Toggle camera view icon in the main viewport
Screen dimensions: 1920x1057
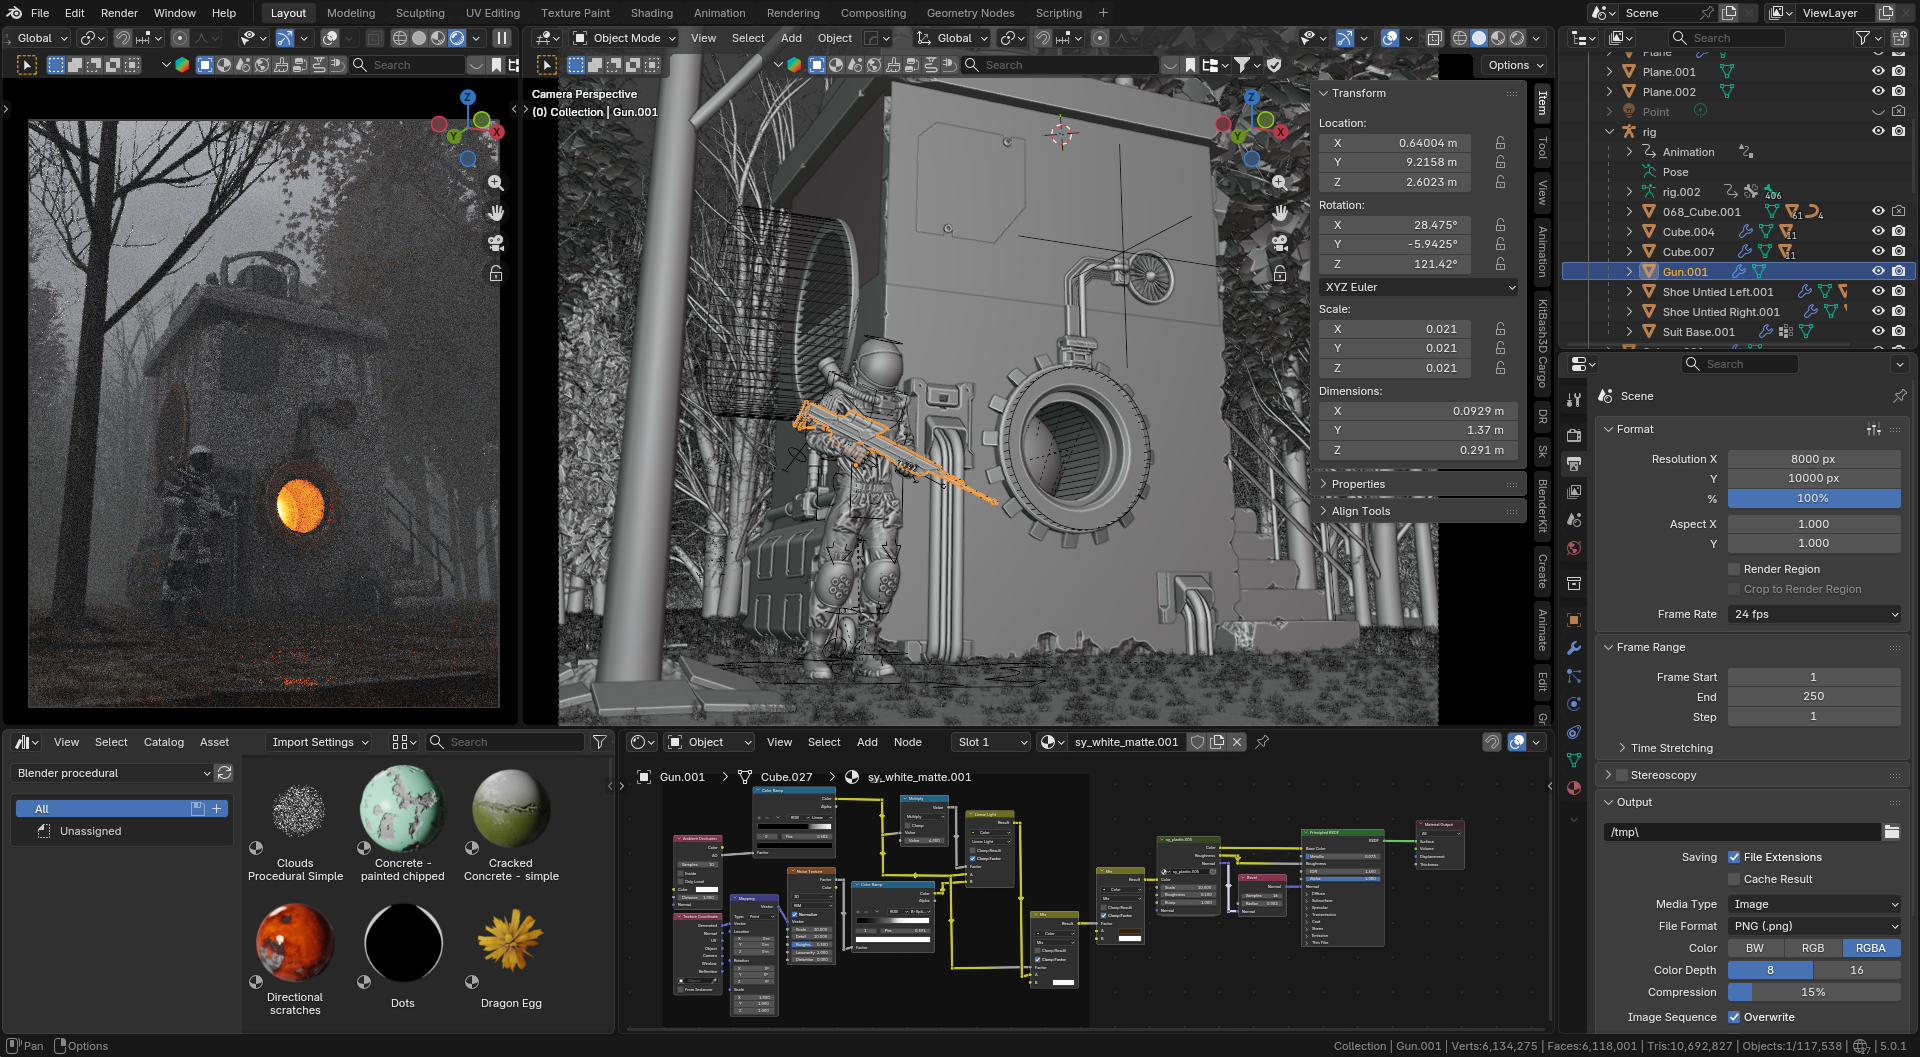pyautogui.click(x=1279, y=243)
